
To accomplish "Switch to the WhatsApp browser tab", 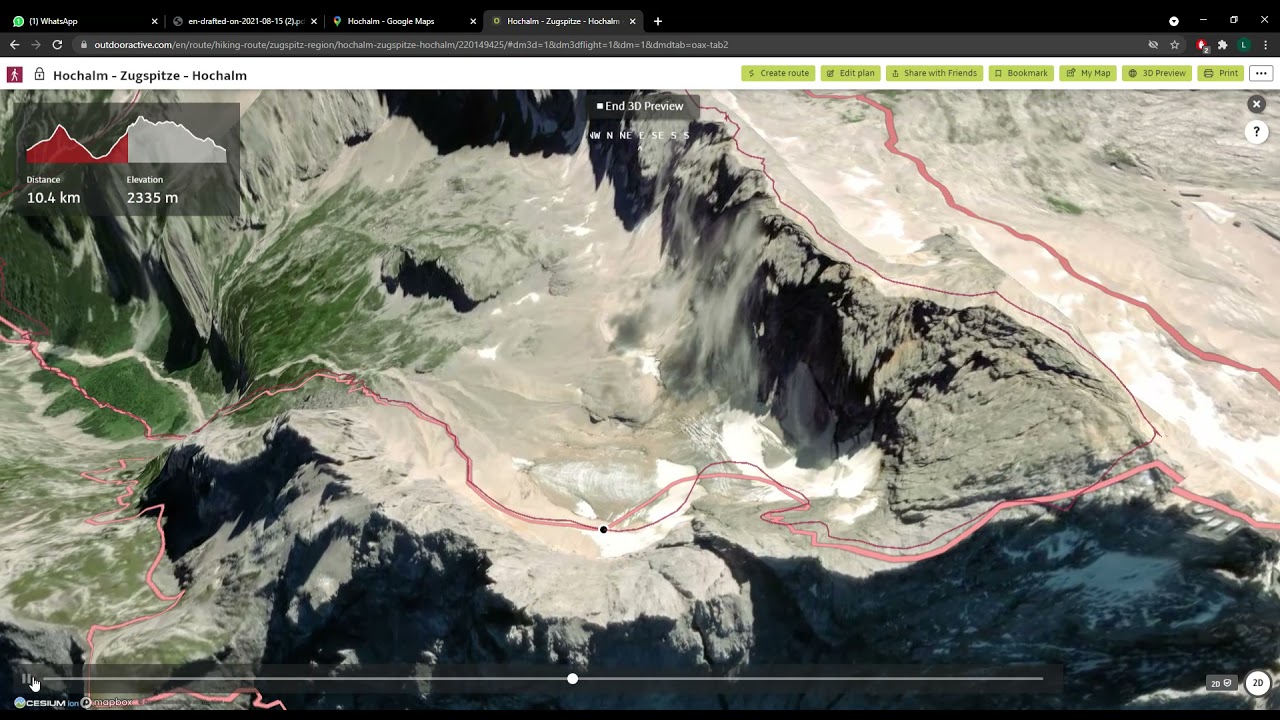I will click(x=85, y=20).
